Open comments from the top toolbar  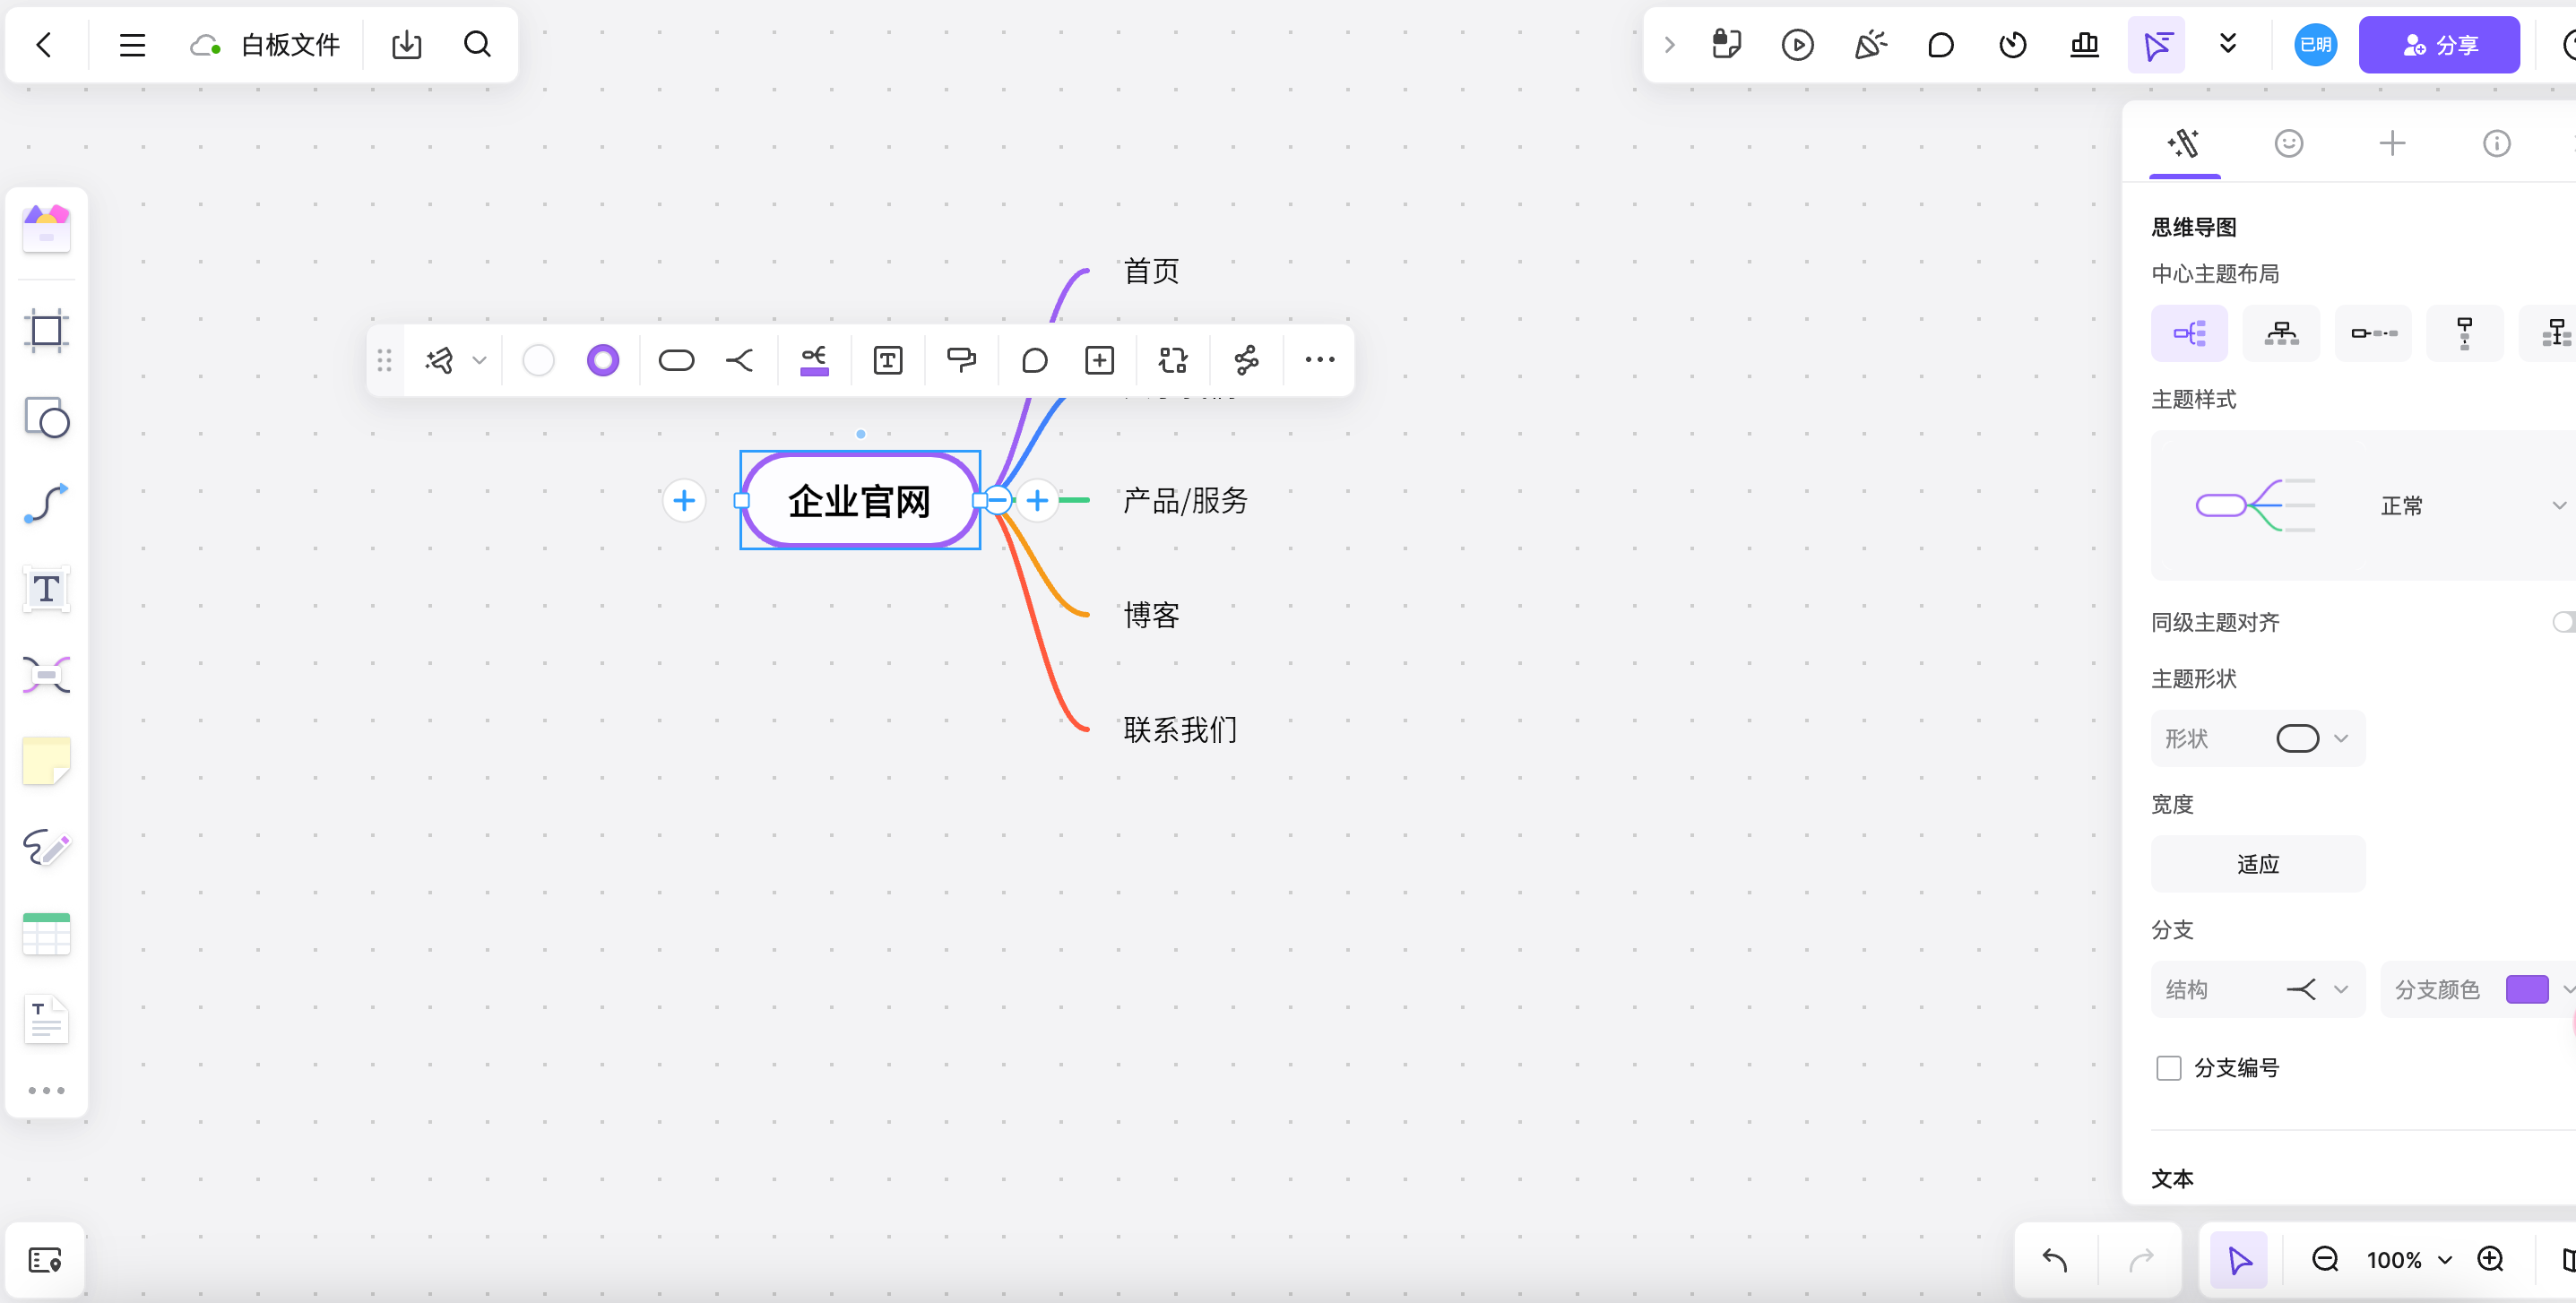pos(1940,45)
